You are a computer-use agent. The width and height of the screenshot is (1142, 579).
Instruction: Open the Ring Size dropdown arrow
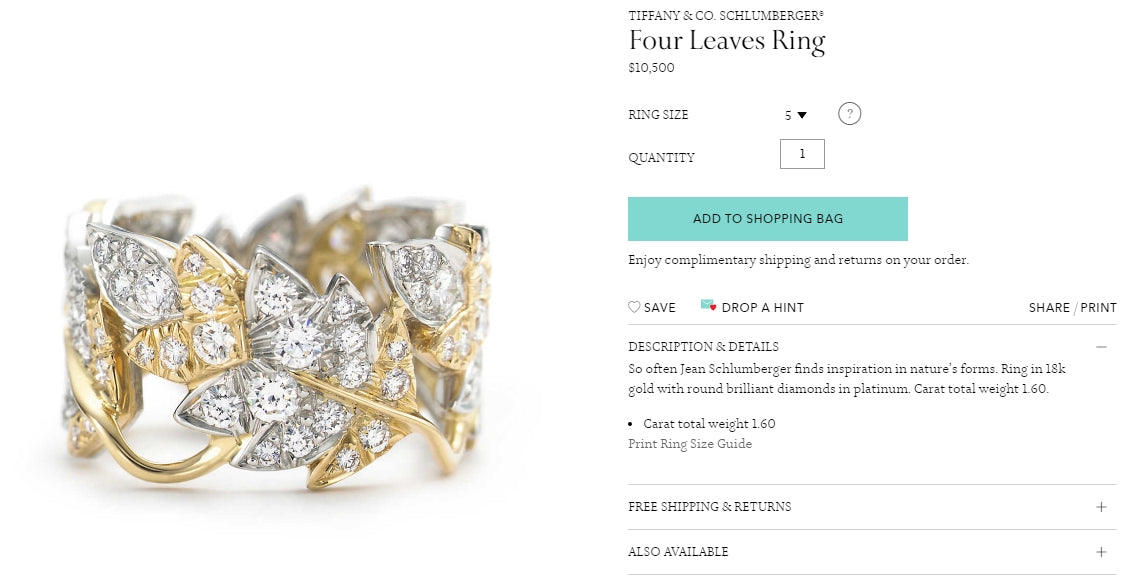(801, 115)
